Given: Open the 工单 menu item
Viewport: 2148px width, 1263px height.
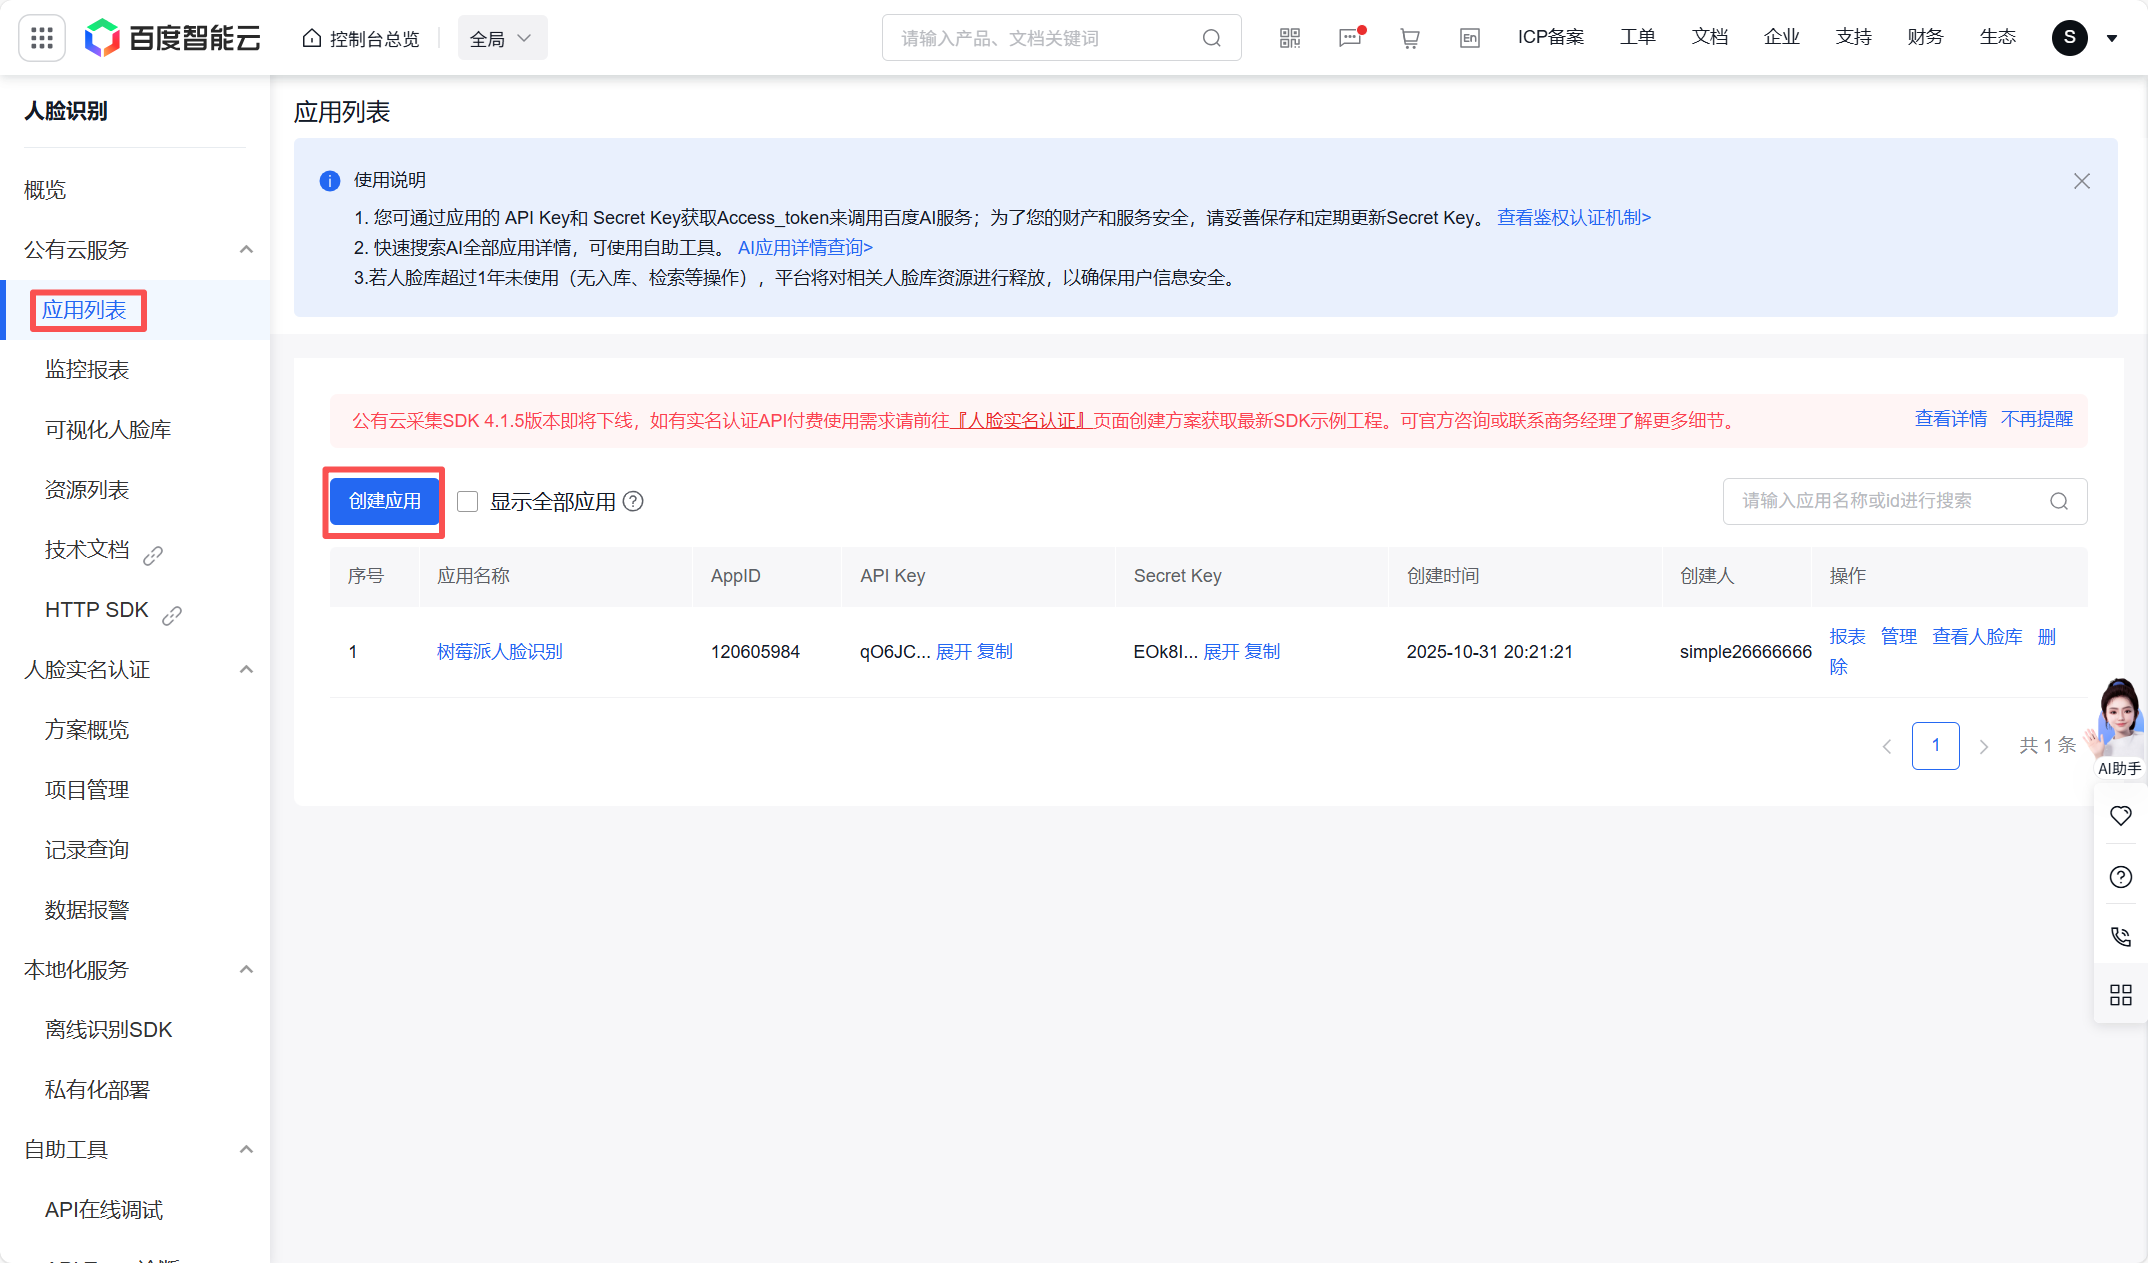Looking at the screenshot, I should tap(1638, 37).
